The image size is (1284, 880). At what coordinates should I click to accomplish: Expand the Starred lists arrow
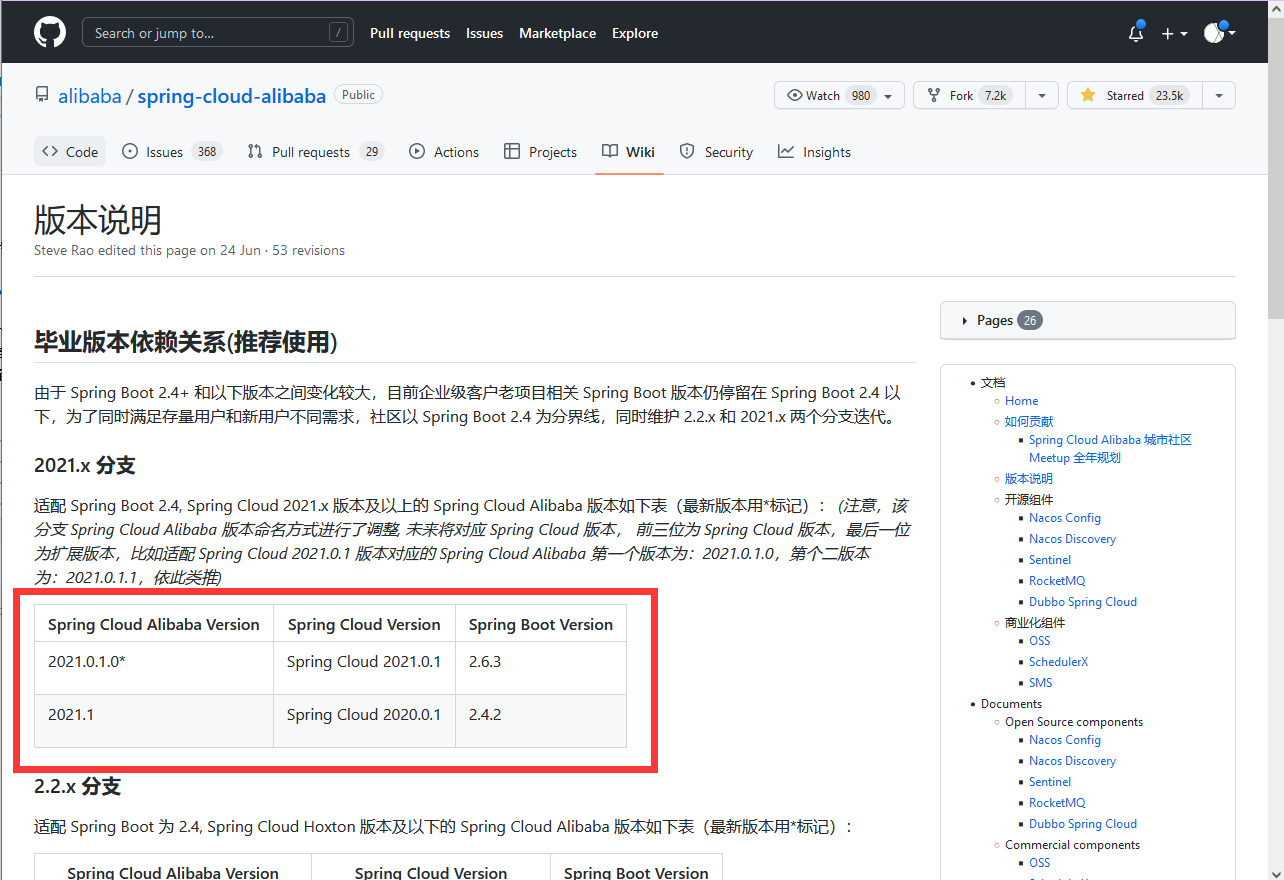pyautogui.click(x=1219, y=95)
